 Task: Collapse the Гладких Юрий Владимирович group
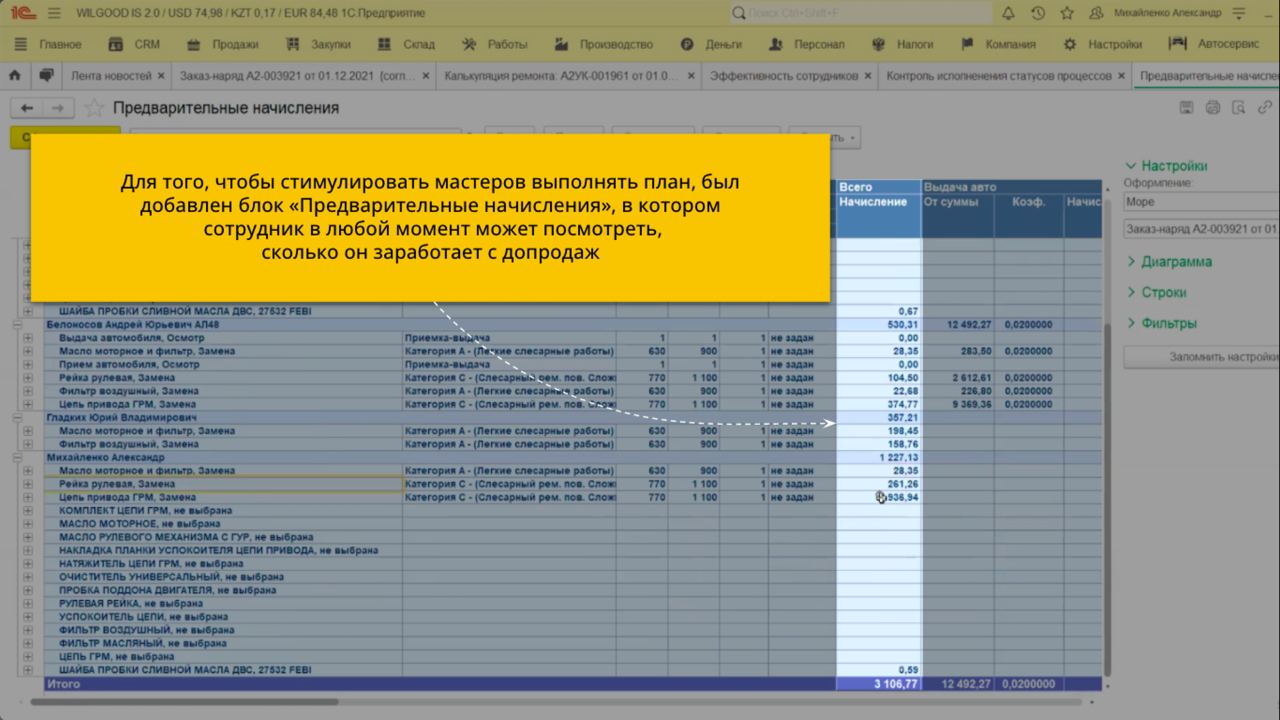coord(16,417)
